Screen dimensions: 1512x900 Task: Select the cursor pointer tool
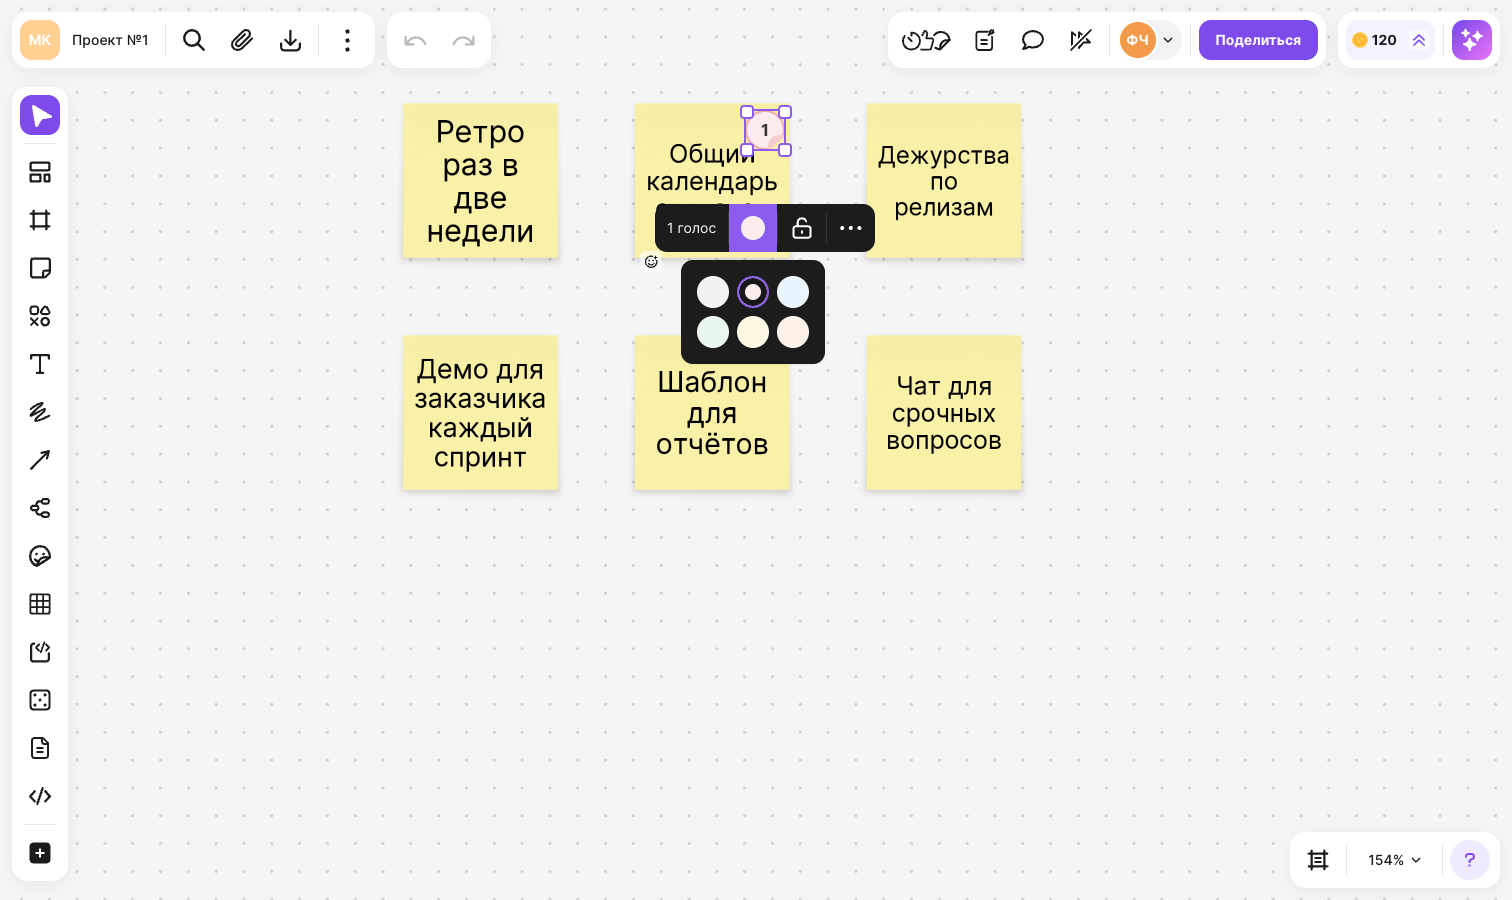pyautogui.click(x=40, y=115)
